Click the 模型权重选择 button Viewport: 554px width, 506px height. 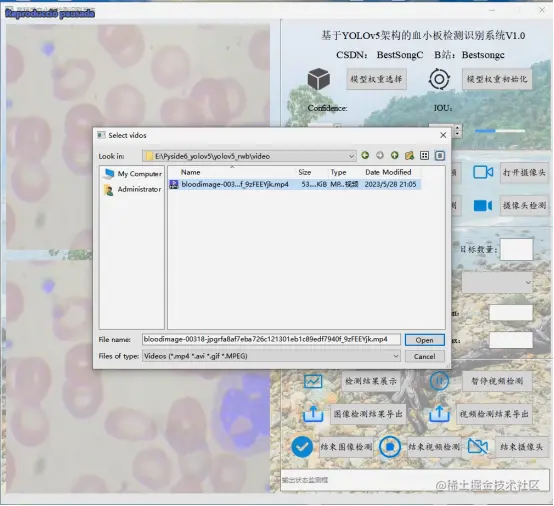[x=376, y=79]
